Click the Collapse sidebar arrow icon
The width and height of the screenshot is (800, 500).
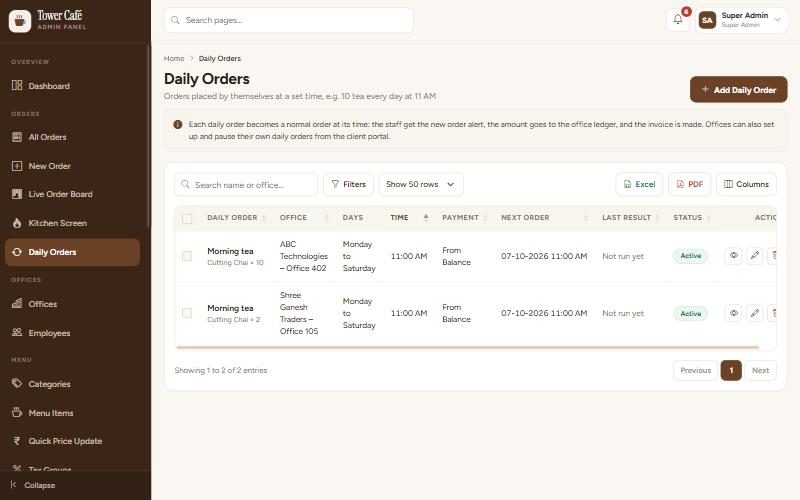click(x=14, y=485)
